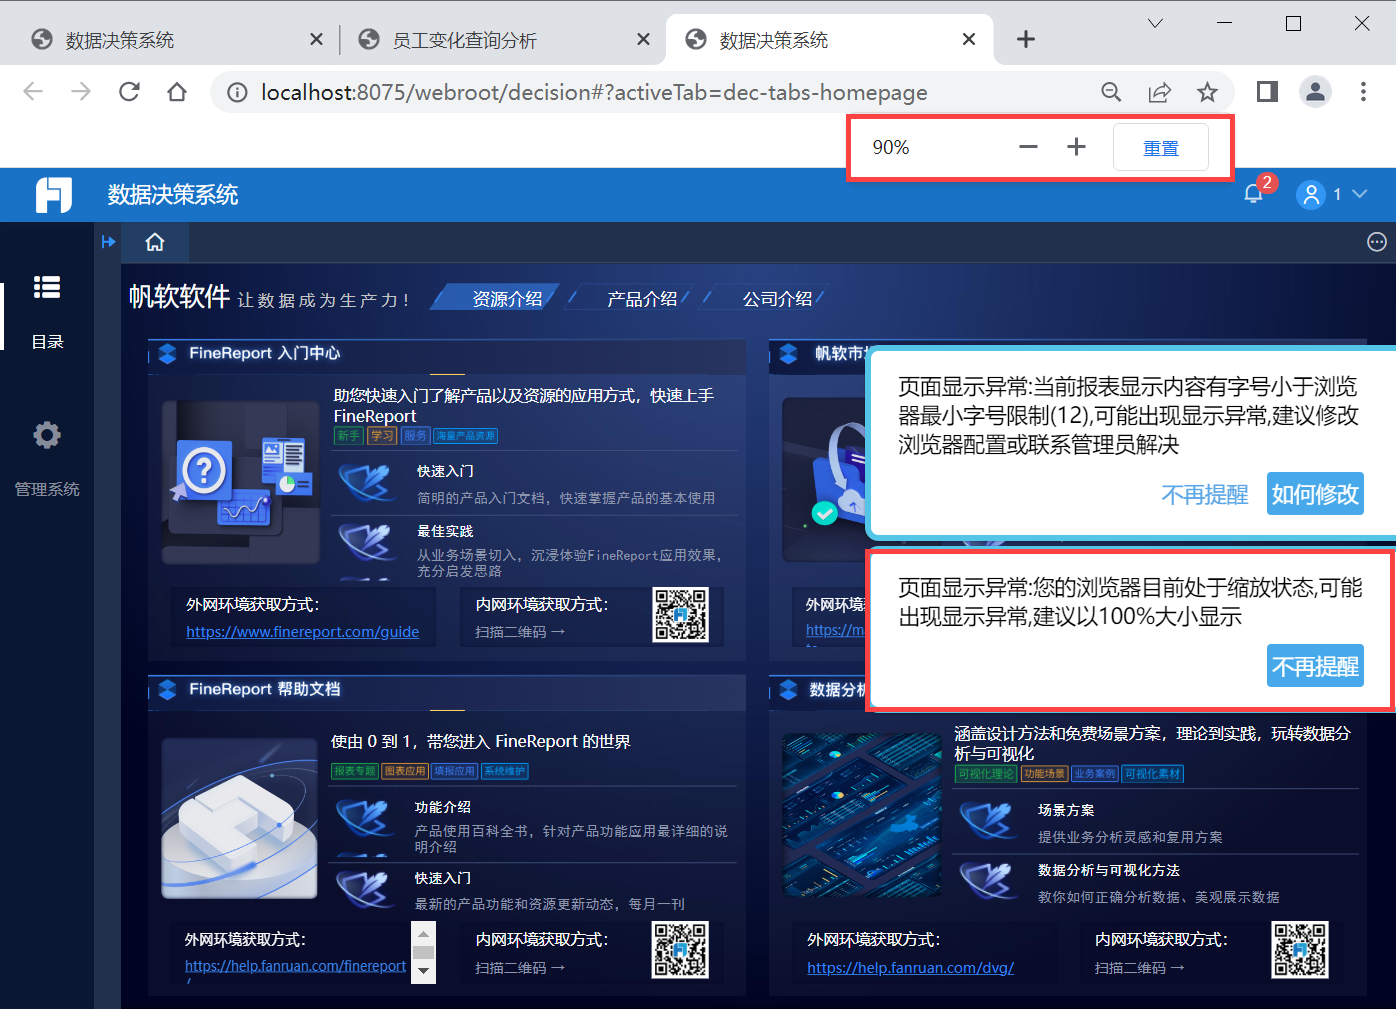This screenshot has width=1396, height=1009.
Task: Open the 最佳实践 entry
Action: point(445,531)
